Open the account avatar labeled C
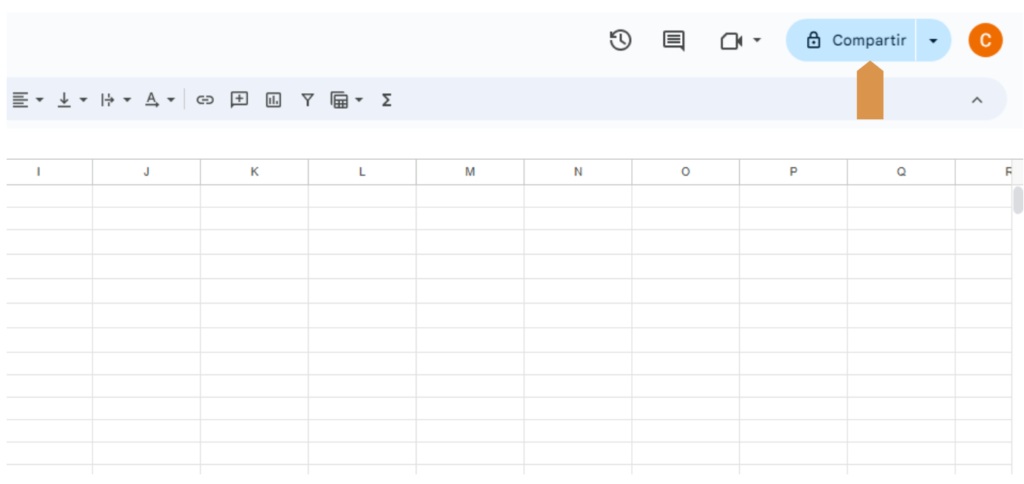This screenshot has width=1024, height=484. [x=985, y=40]
